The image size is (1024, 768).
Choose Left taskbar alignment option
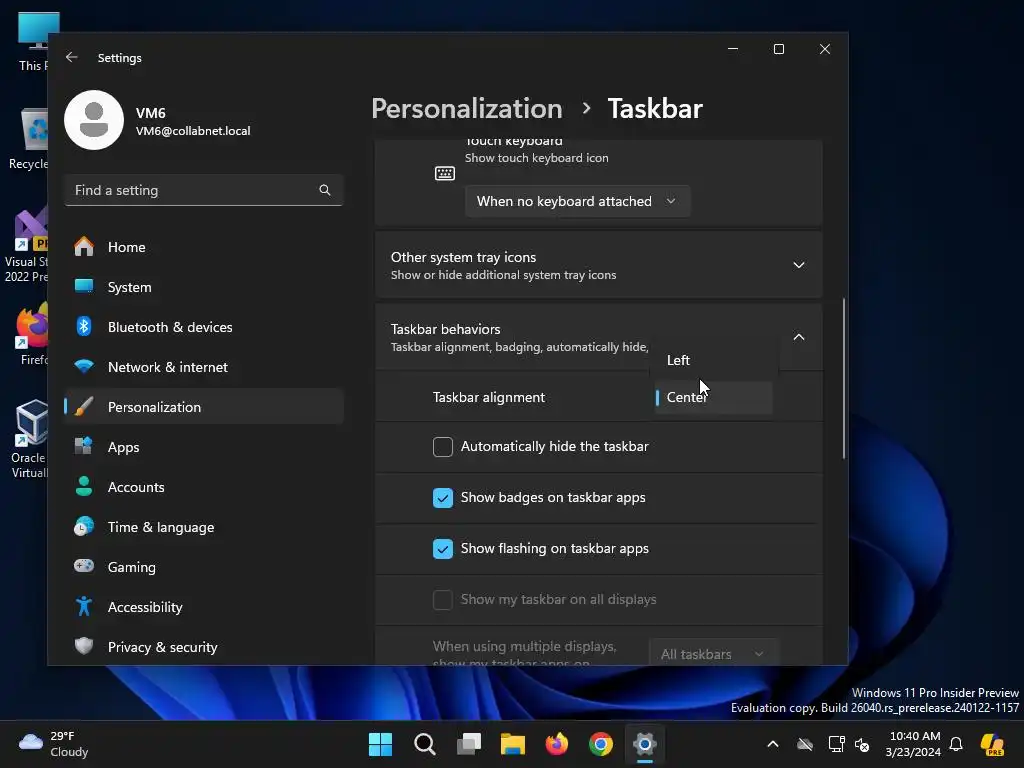714,360
